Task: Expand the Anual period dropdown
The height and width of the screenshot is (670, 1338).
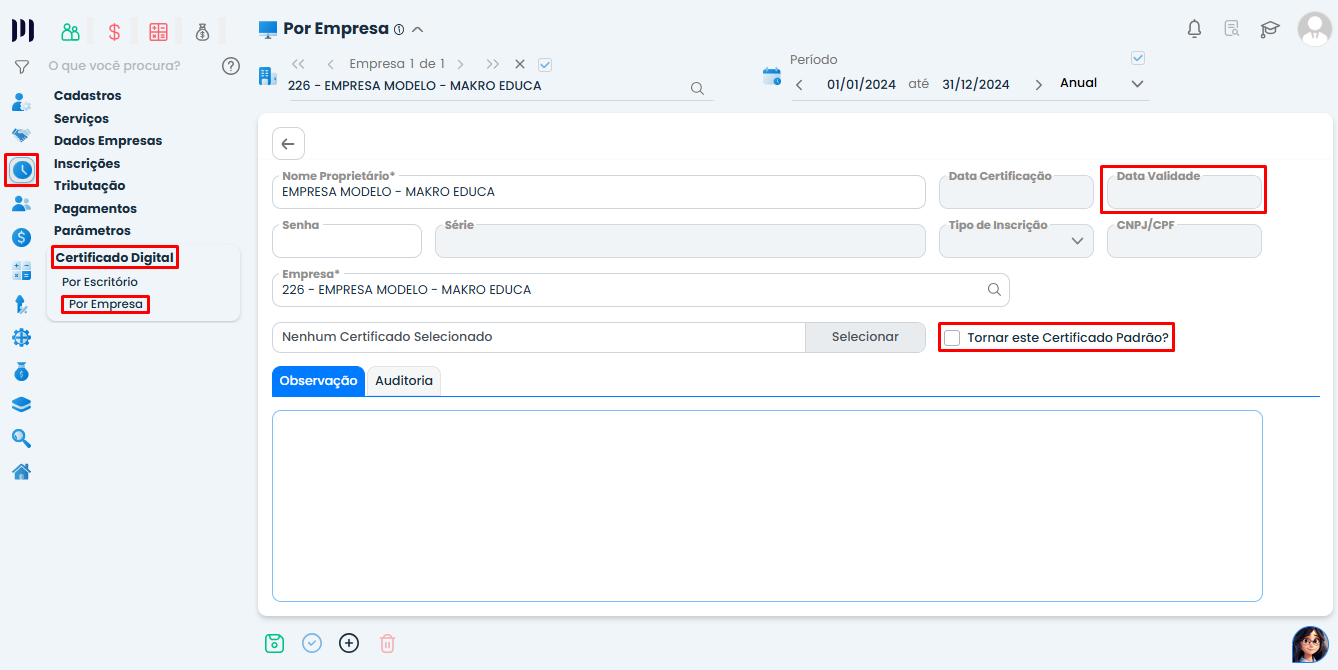Action: tap(1137, 84)
